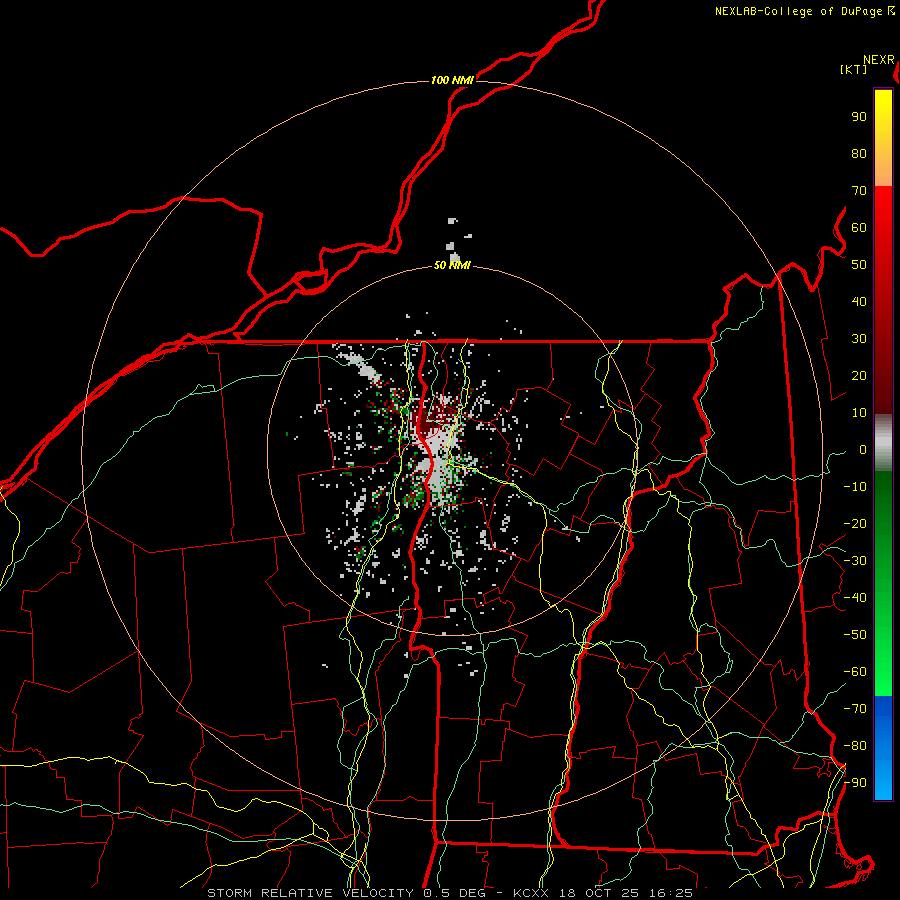
Task: Click the -60 value on velocity scale
Action: 855,672
